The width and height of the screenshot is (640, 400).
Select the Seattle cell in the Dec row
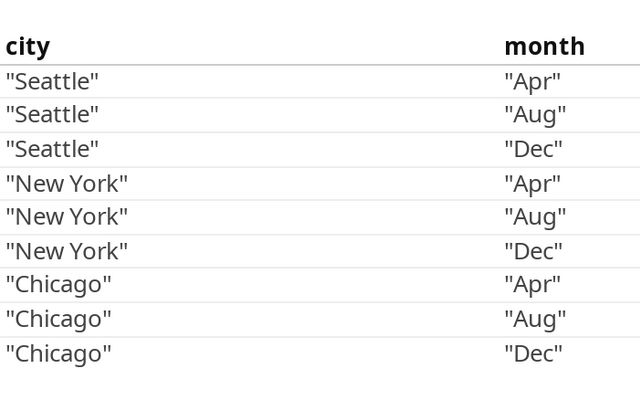point(53,149)
